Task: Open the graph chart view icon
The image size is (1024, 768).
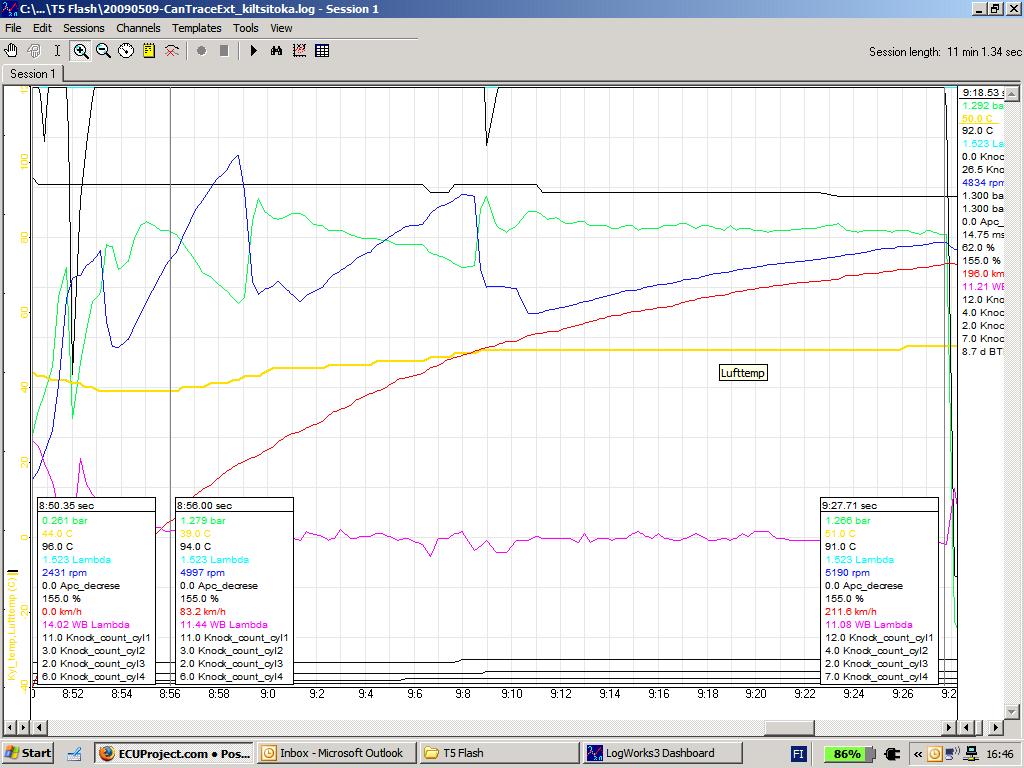Action: point(299,50)
